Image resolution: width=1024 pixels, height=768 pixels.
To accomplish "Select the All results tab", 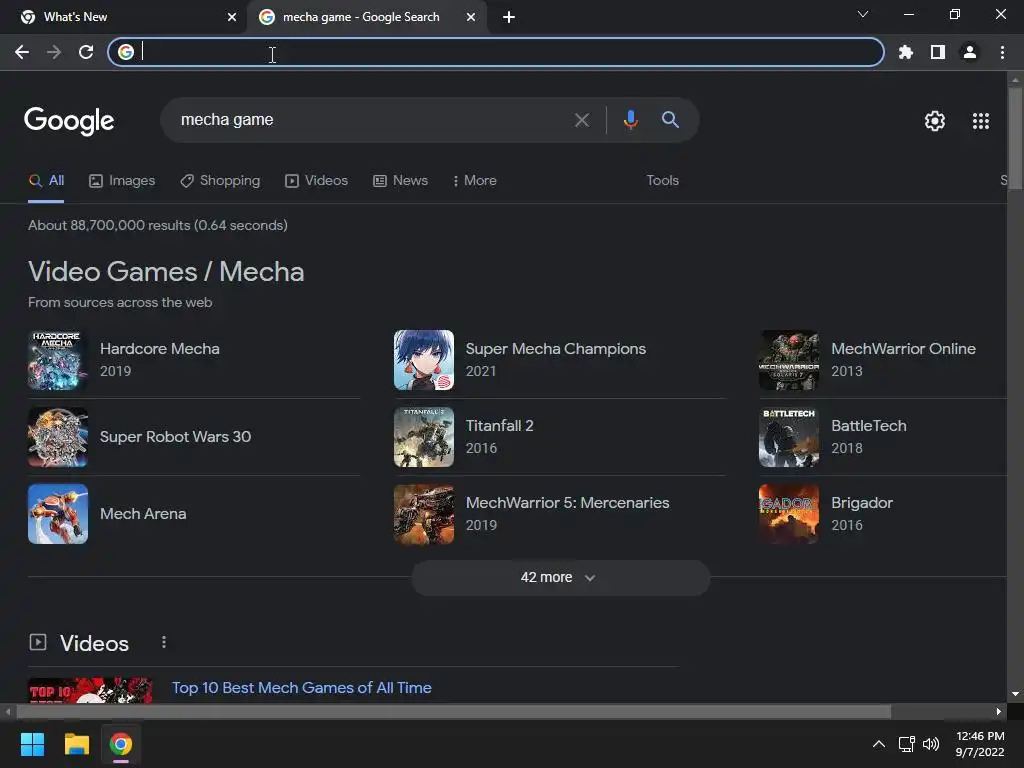I will click(46, 181).
